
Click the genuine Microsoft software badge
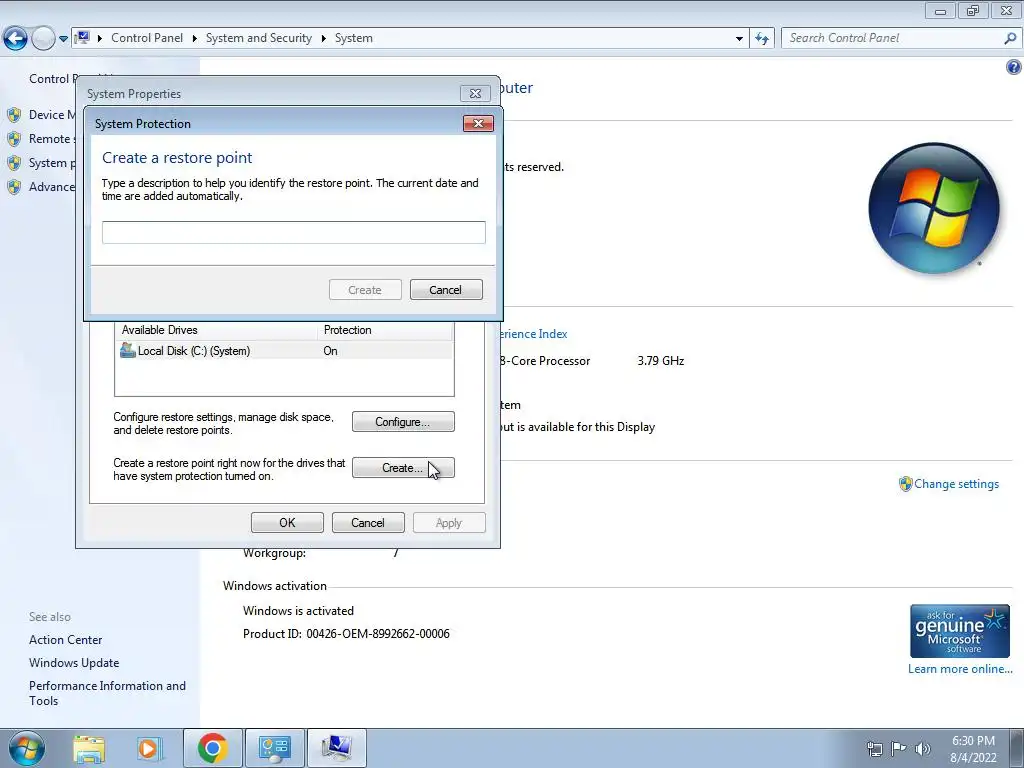point(960,631)
